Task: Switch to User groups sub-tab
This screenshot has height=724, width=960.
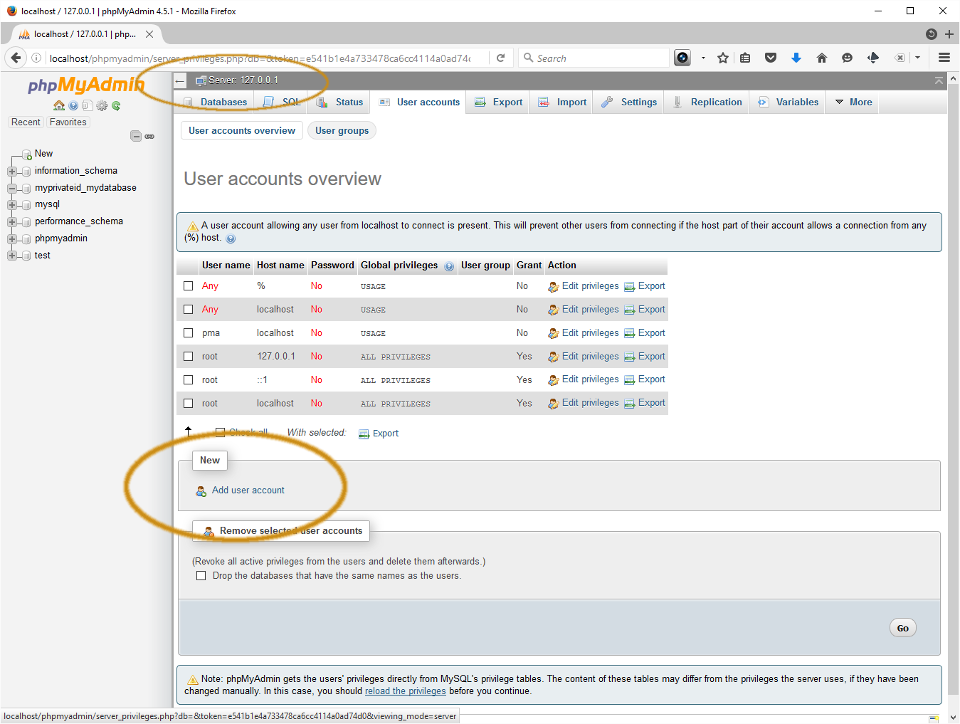Action: (x=342, y=130)
